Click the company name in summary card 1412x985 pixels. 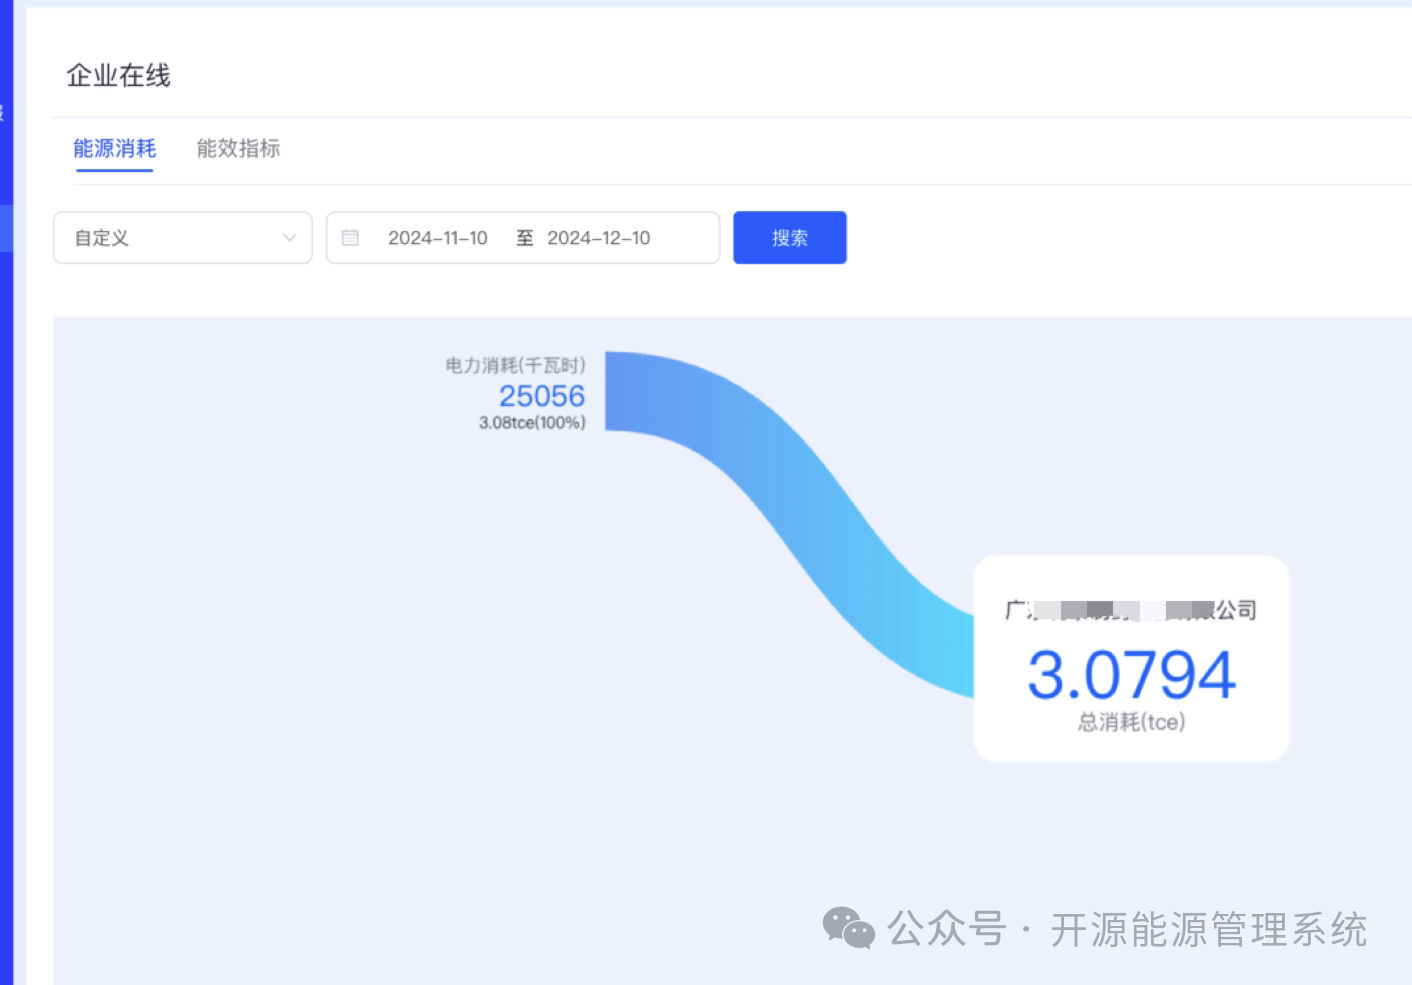(x=1131, y=610)
